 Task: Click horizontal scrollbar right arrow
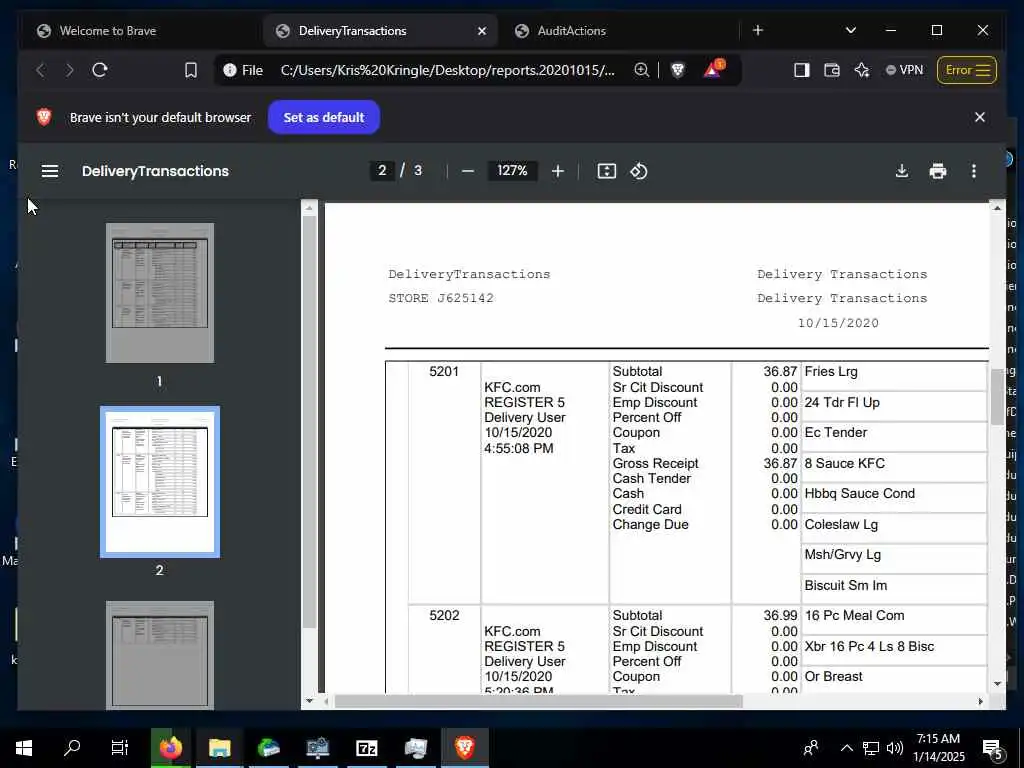pos(980,701)
